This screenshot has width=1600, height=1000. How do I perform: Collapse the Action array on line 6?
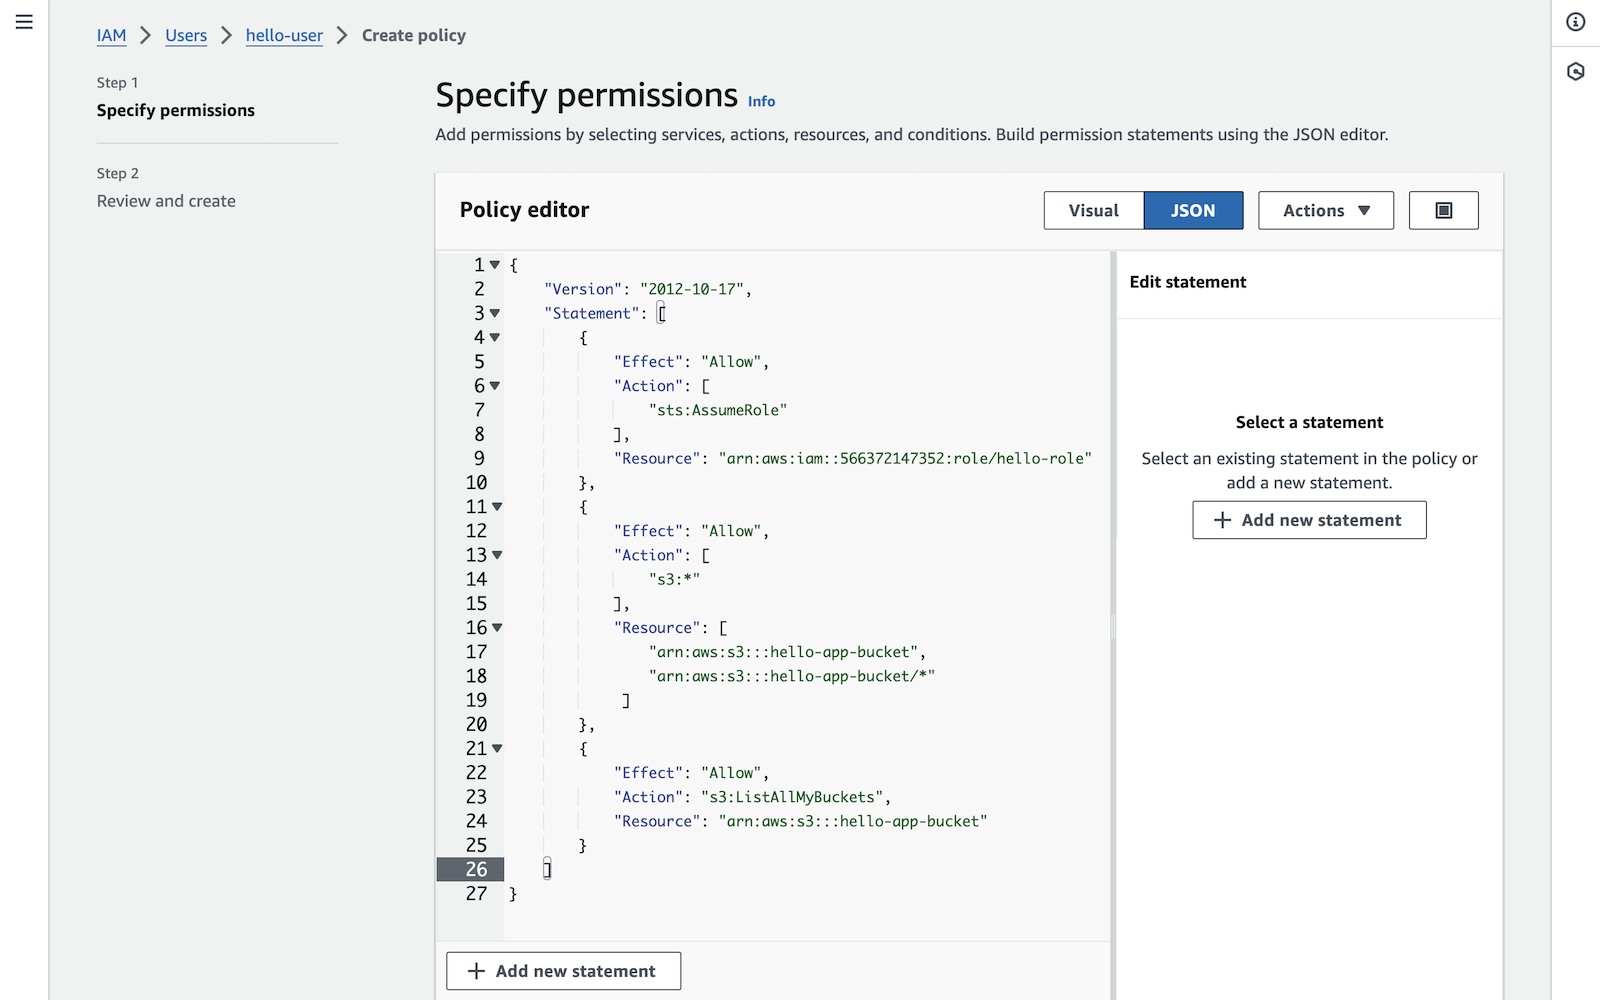click(x=495, y=386)
